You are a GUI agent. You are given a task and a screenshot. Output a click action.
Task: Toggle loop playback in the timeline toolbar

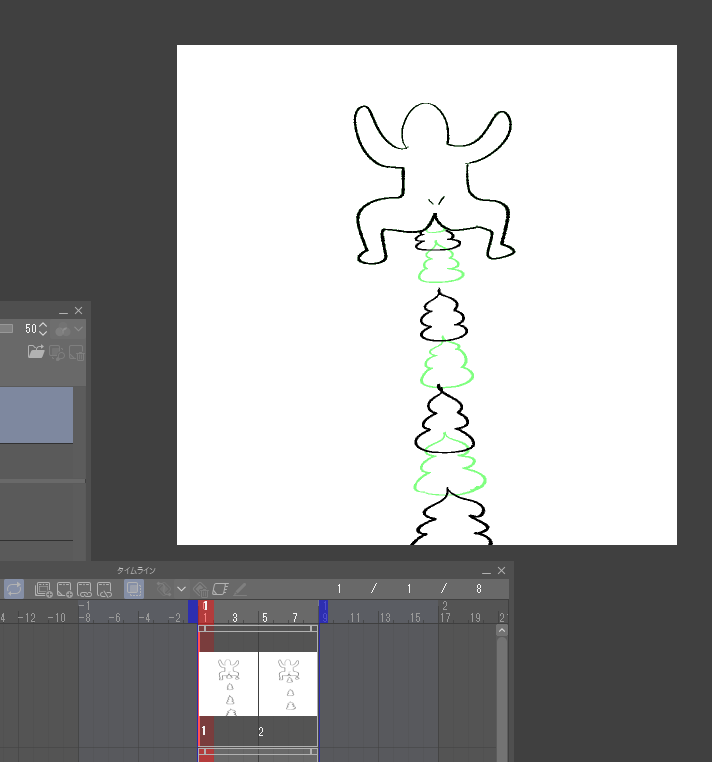click(x=14, y=589)
